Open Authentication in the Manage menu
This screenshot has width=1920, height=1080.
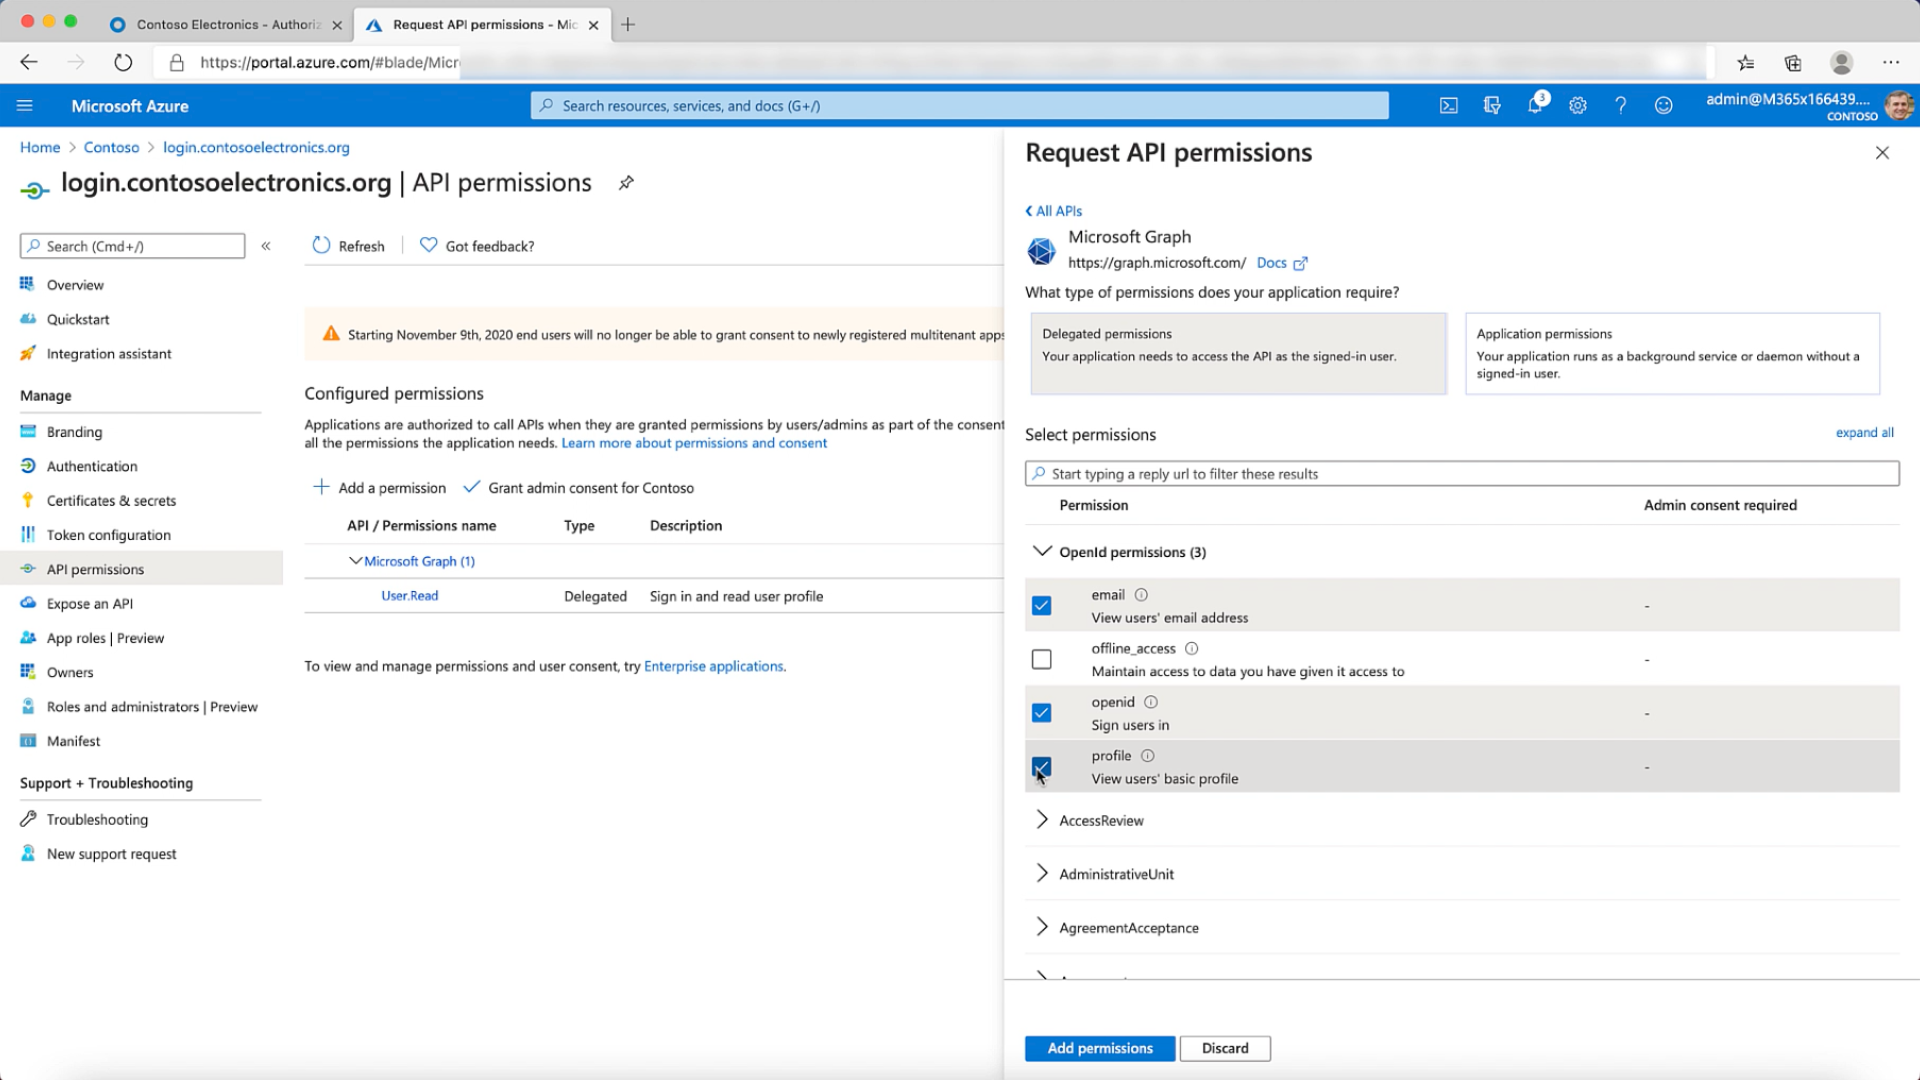pos(92,466)
